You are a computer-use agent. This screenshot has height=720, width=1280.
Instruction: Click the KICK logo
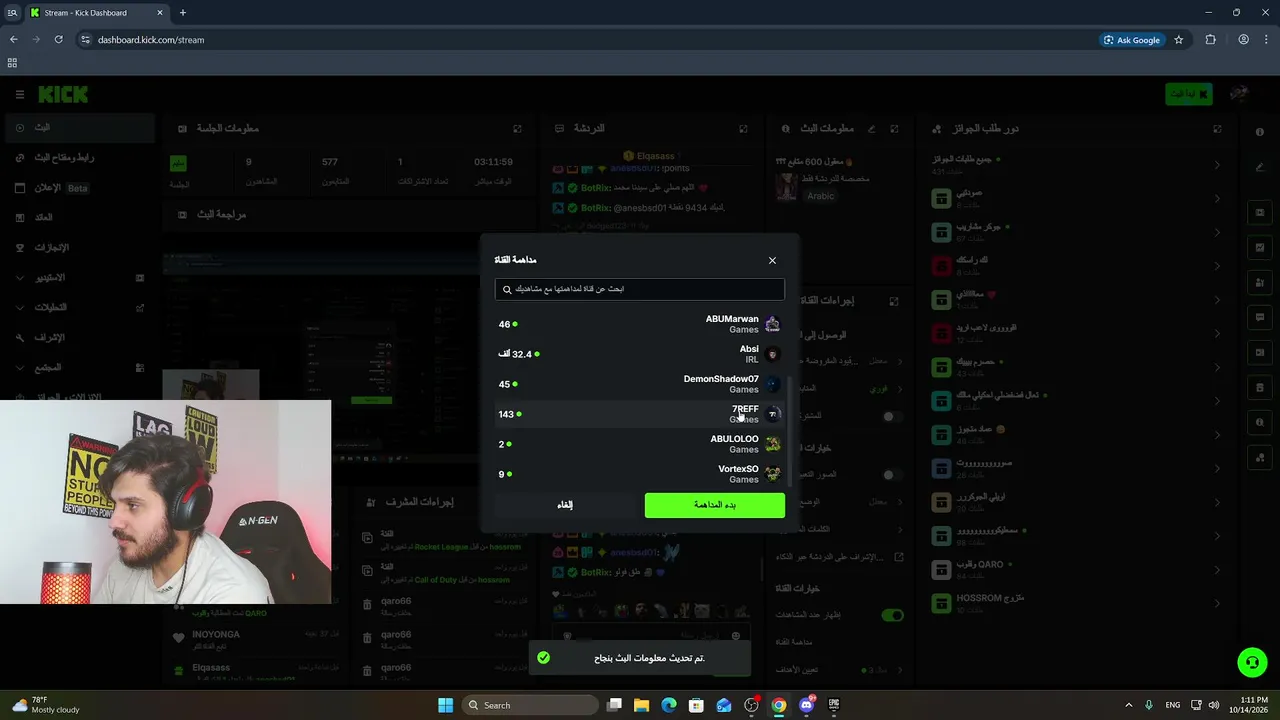[x=63, y=94]
